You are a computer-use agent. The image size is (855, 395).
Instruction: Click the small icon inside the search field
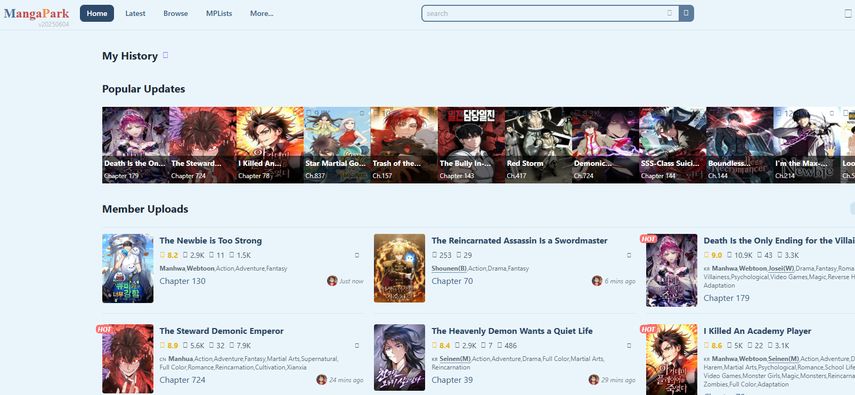[x=670, y=13]
